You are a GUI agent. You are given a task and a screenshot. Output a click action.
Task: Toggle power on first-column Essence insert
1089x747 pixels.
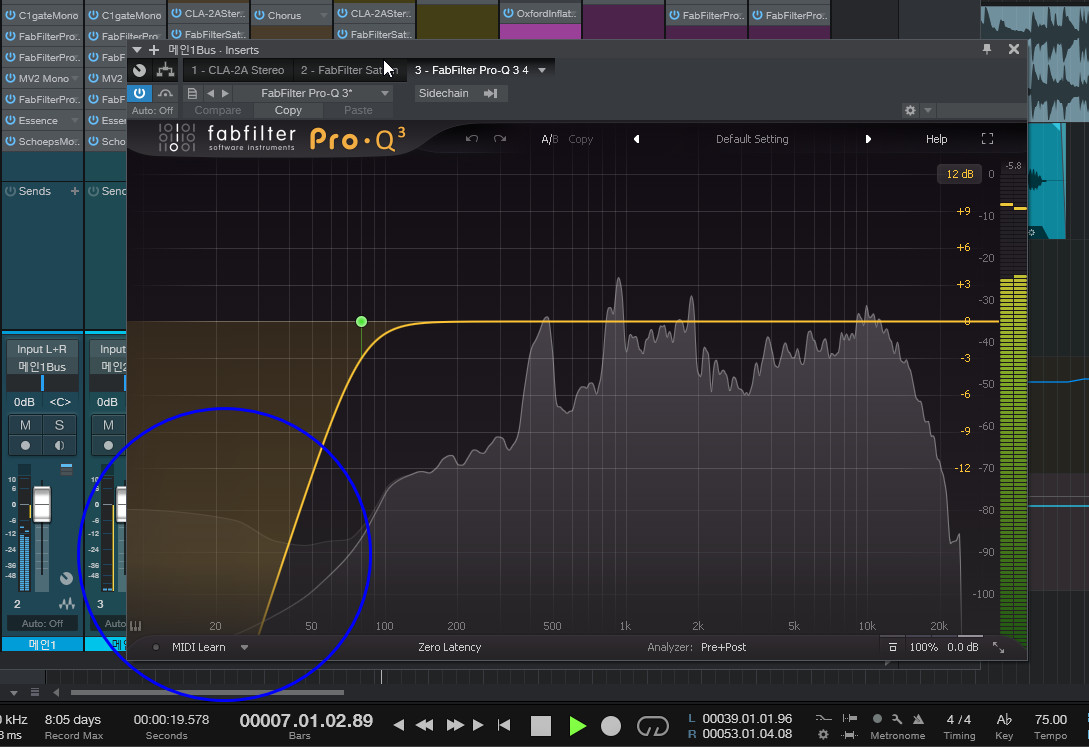(10, 120)
